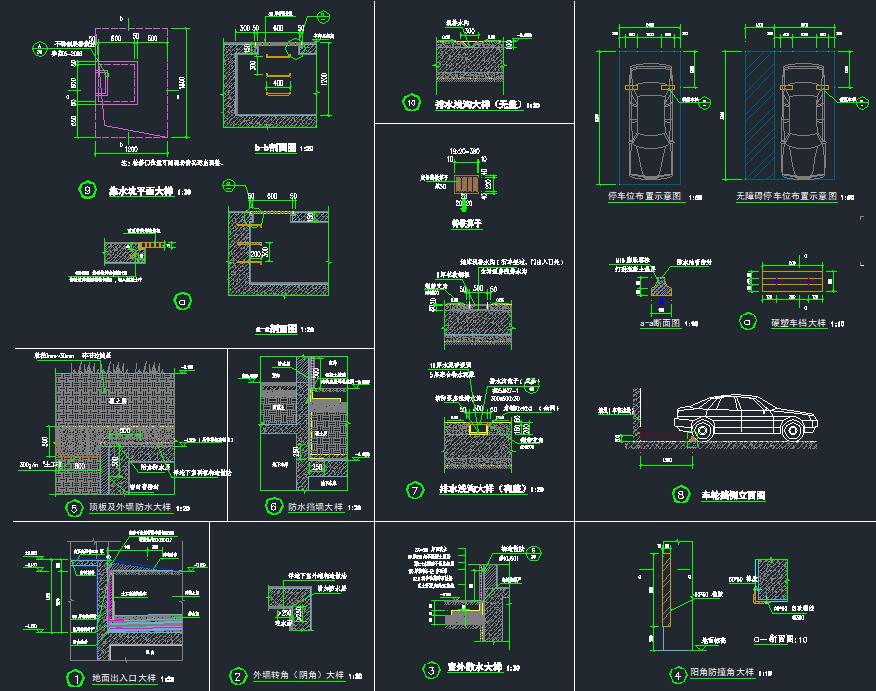Select the circled number 8 marker
Screen dimensions: 876x691
coord(682,494)
